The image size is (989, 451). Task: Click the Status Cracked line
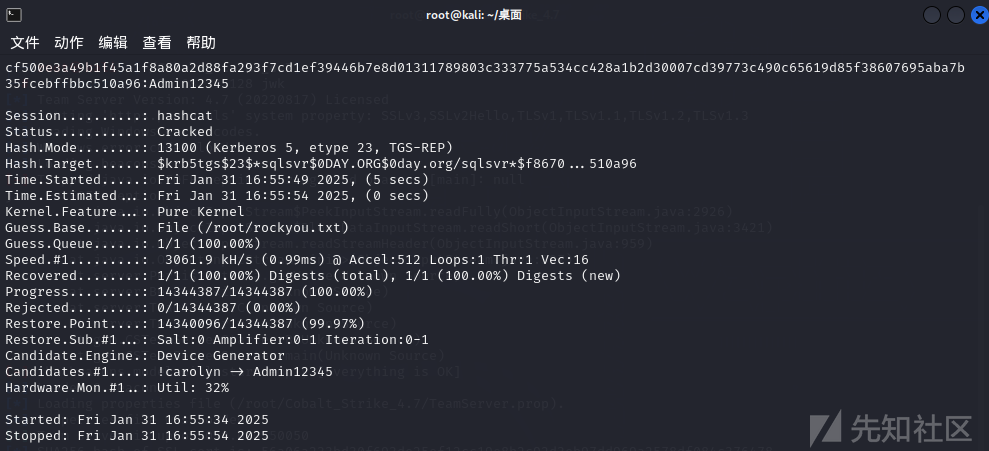pyautogui.click(x=109, y=132)
